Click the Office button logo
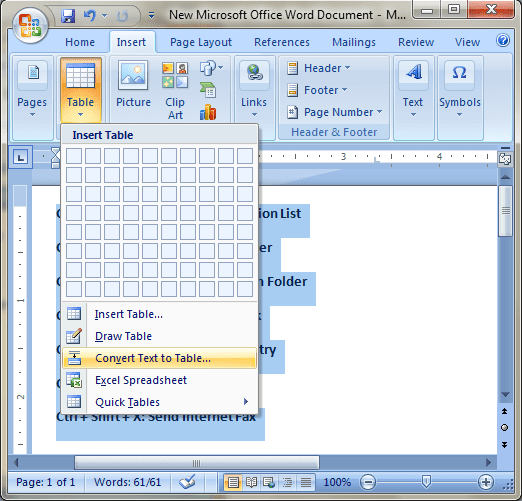The width and height of the screenshot is (522, 501). [x=30, y=26]
